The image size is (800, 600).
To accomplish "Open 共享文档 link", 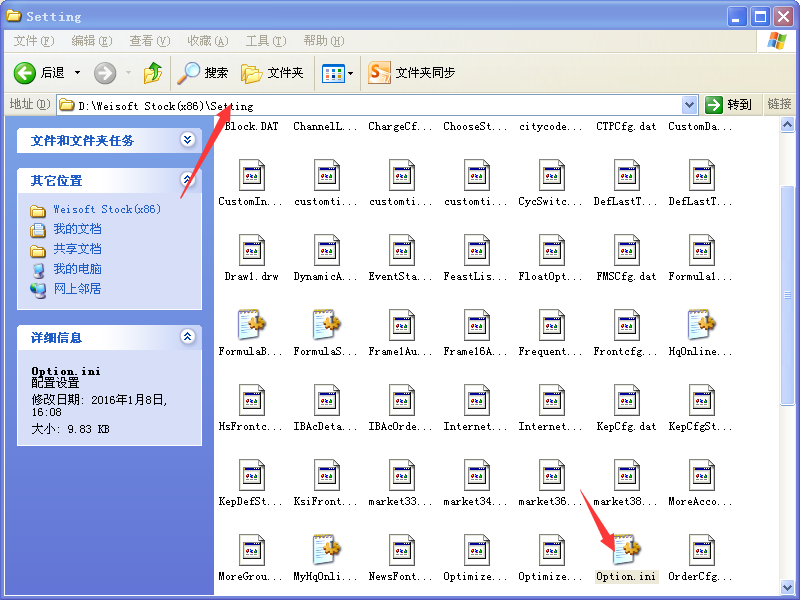I will click(78, 249).
